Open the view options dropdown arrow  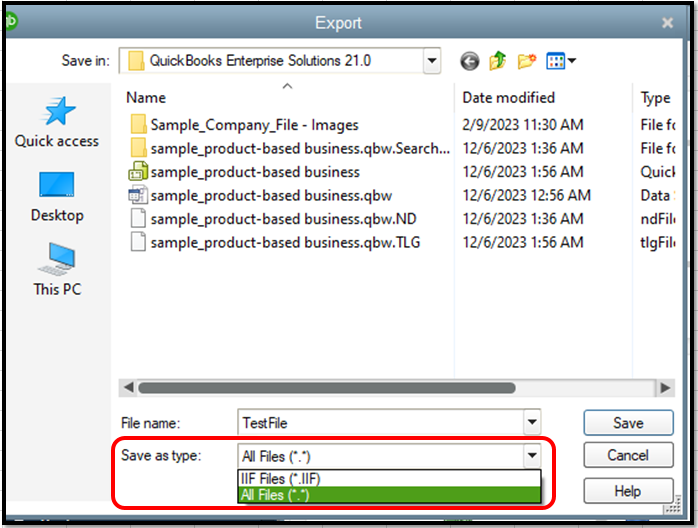click(572, 61)
